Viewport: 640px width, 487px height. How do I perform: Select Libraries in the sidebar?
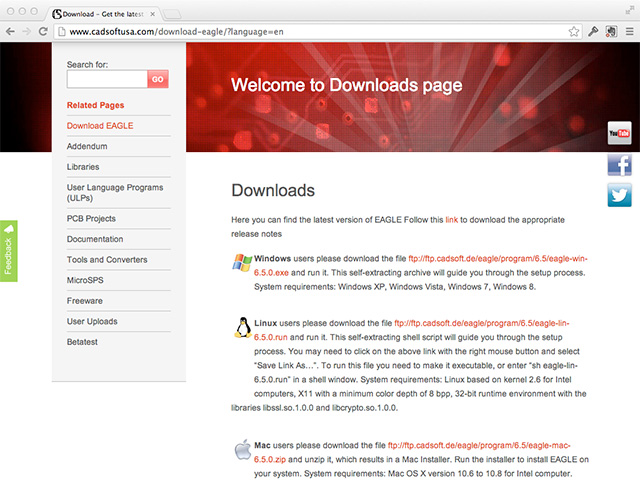[x=83, y=166]
